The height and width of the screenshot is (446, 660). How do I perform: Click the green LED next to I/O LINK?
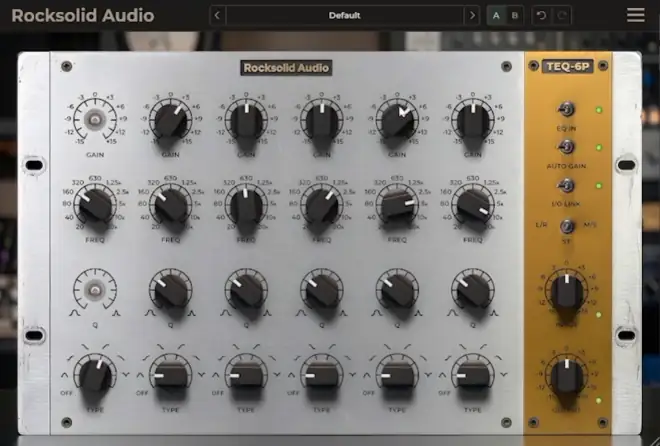pos(599,186)
